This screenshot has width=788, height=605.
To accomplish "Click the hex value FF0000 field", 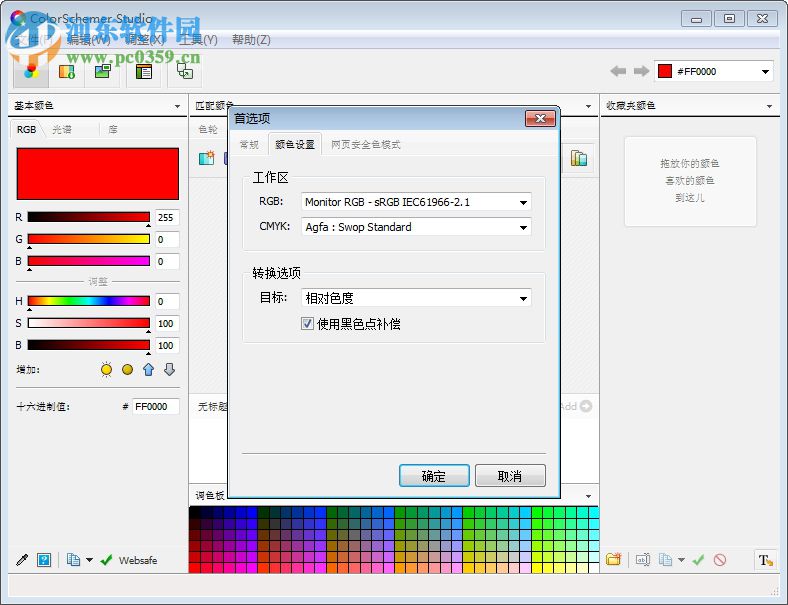I will (156, 407).
